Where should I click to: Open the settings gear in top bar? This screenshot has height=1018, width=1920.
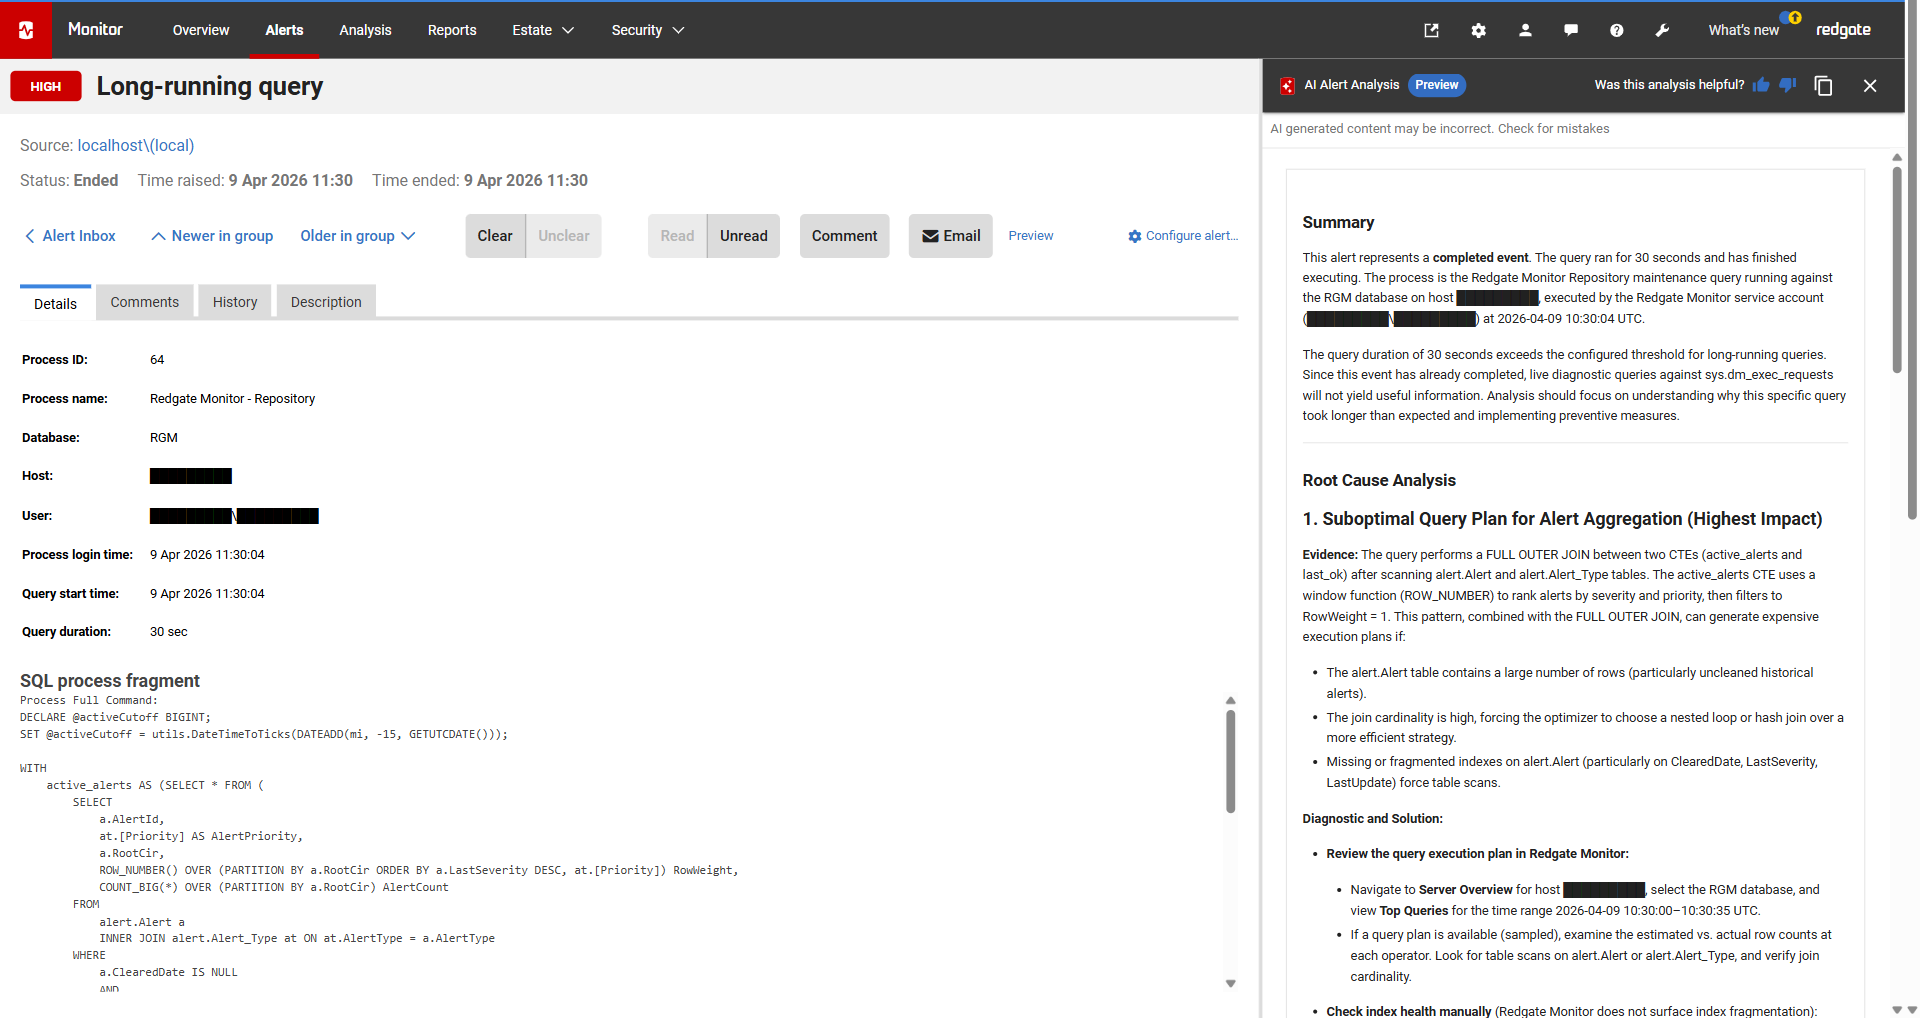[1478, 30]
